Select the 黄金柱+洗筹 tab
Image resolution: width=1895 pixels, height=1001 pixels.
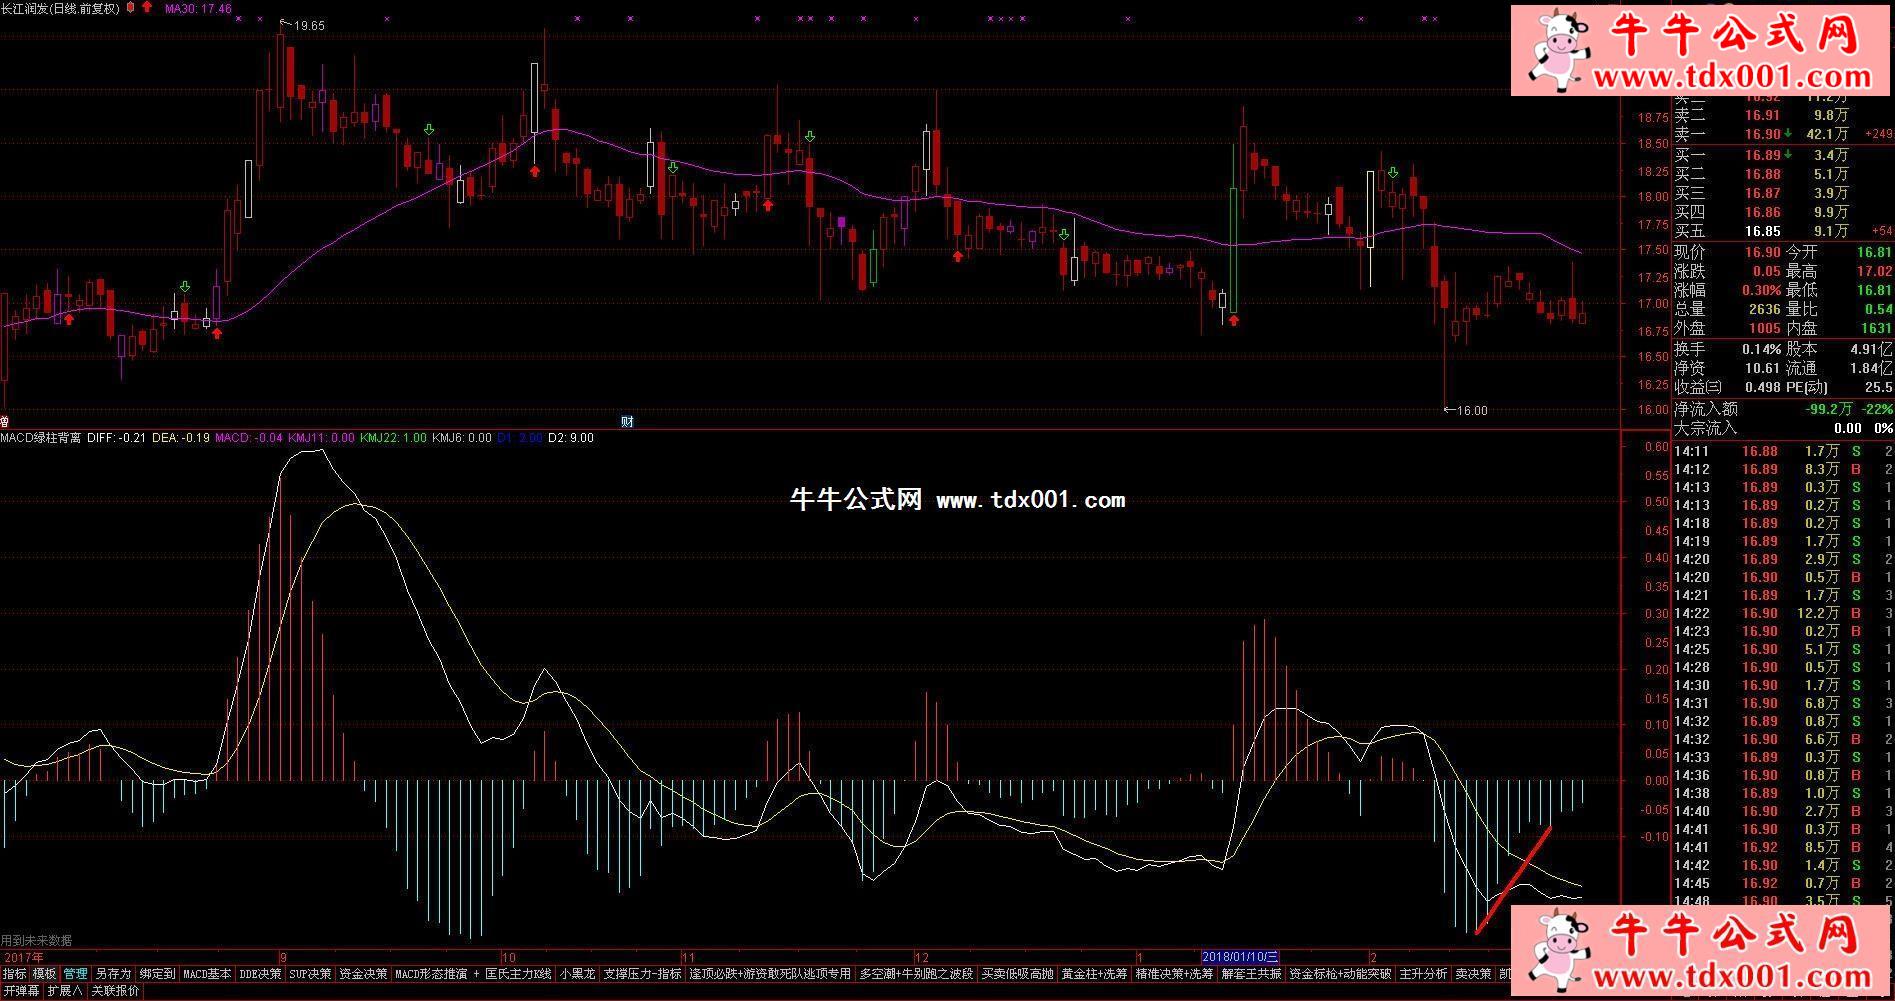1093,974
